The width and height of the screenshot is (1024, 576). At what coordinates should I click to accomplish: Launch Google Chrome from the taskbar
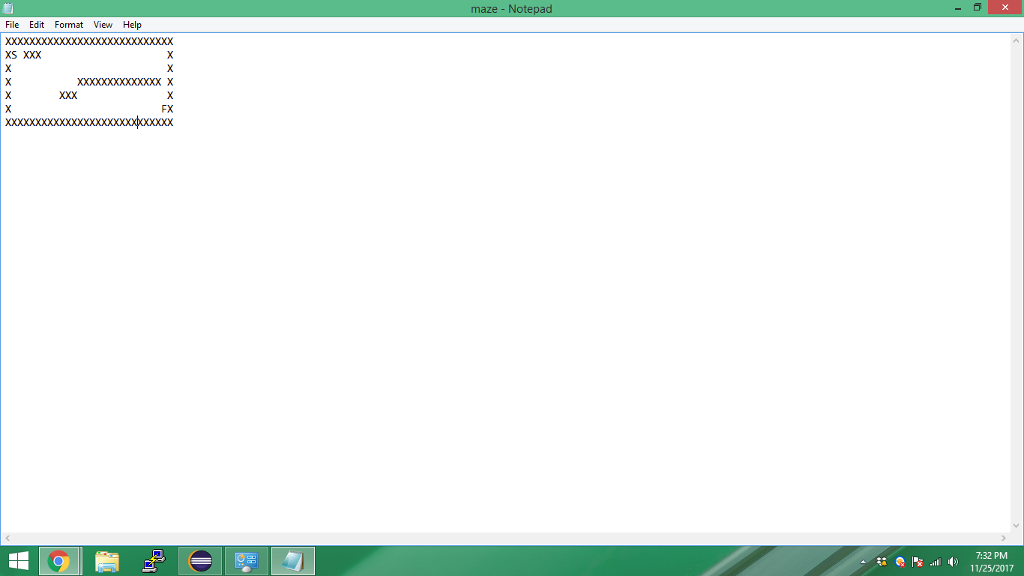[x=59, y=560]
